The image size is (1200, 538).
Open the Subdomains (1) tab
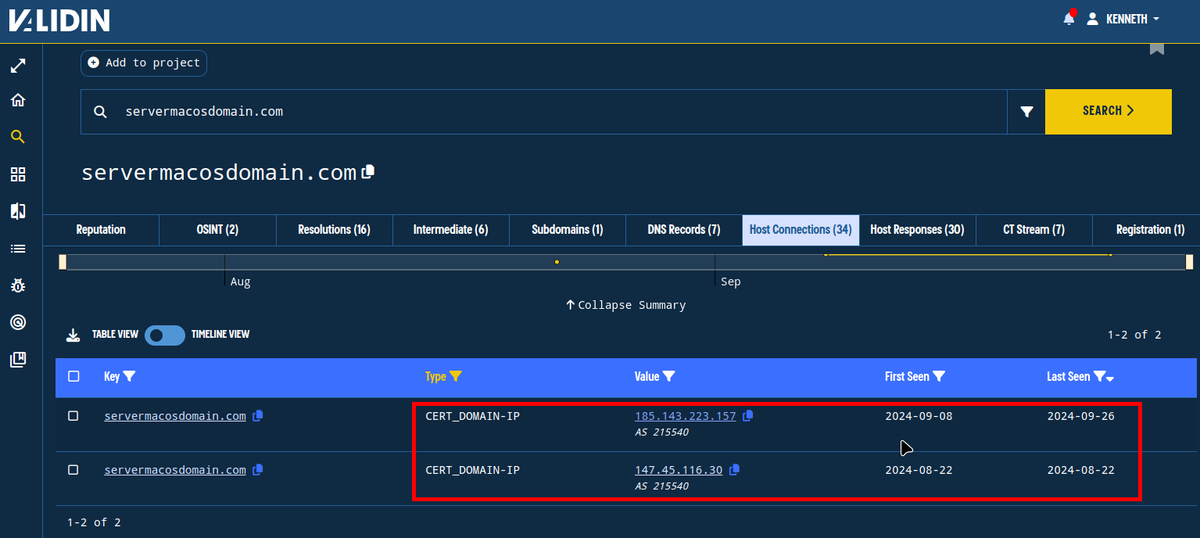coord(567,229)
